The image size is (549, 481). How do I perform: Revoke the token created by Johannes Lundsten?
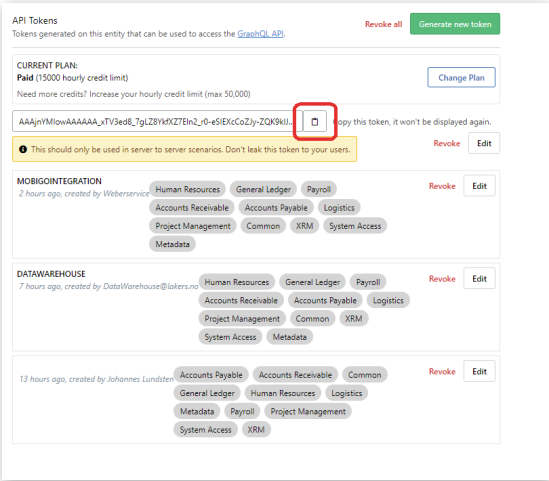pyautogui.click(x=442, y=371)
